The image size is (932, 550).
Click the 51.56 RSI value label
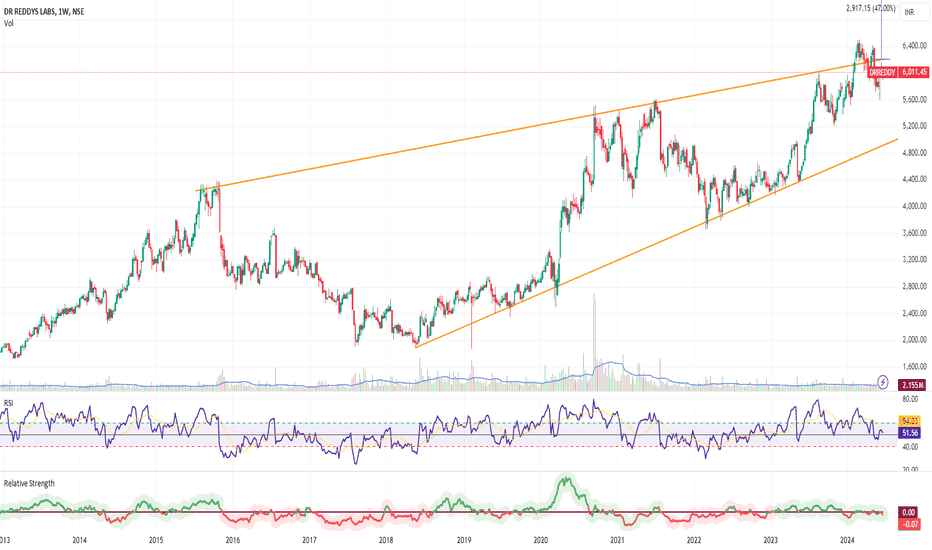pyautogui.click(x=910, y=433)
